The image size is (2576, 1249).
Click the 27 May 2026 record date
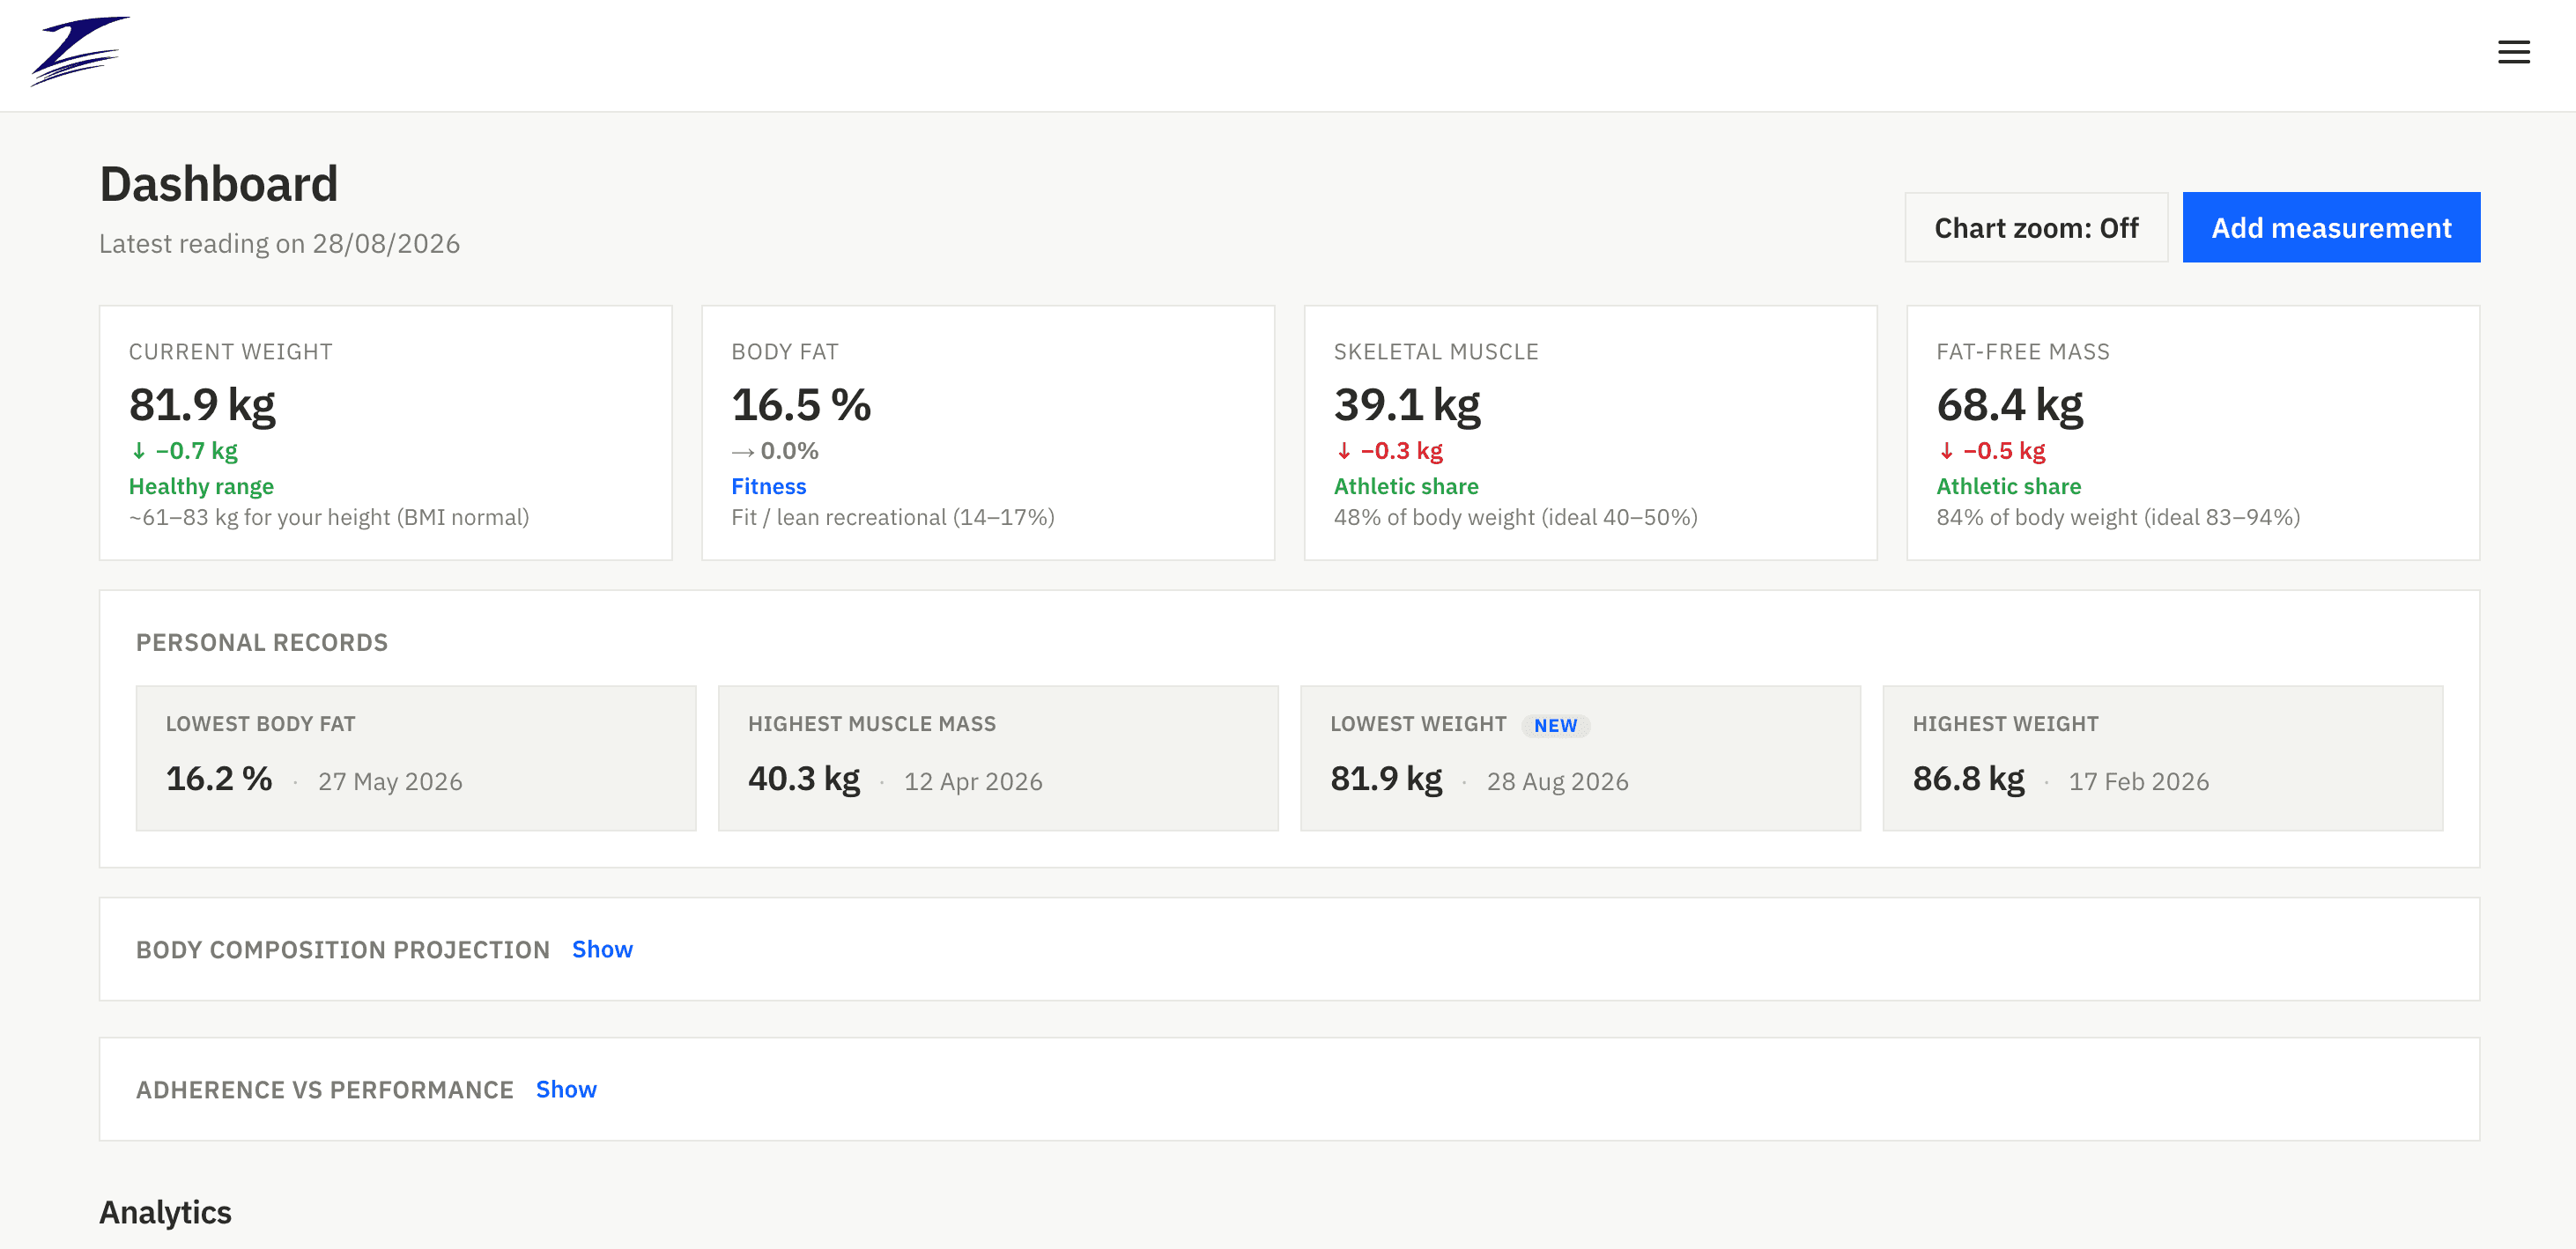tap(390, 780)
